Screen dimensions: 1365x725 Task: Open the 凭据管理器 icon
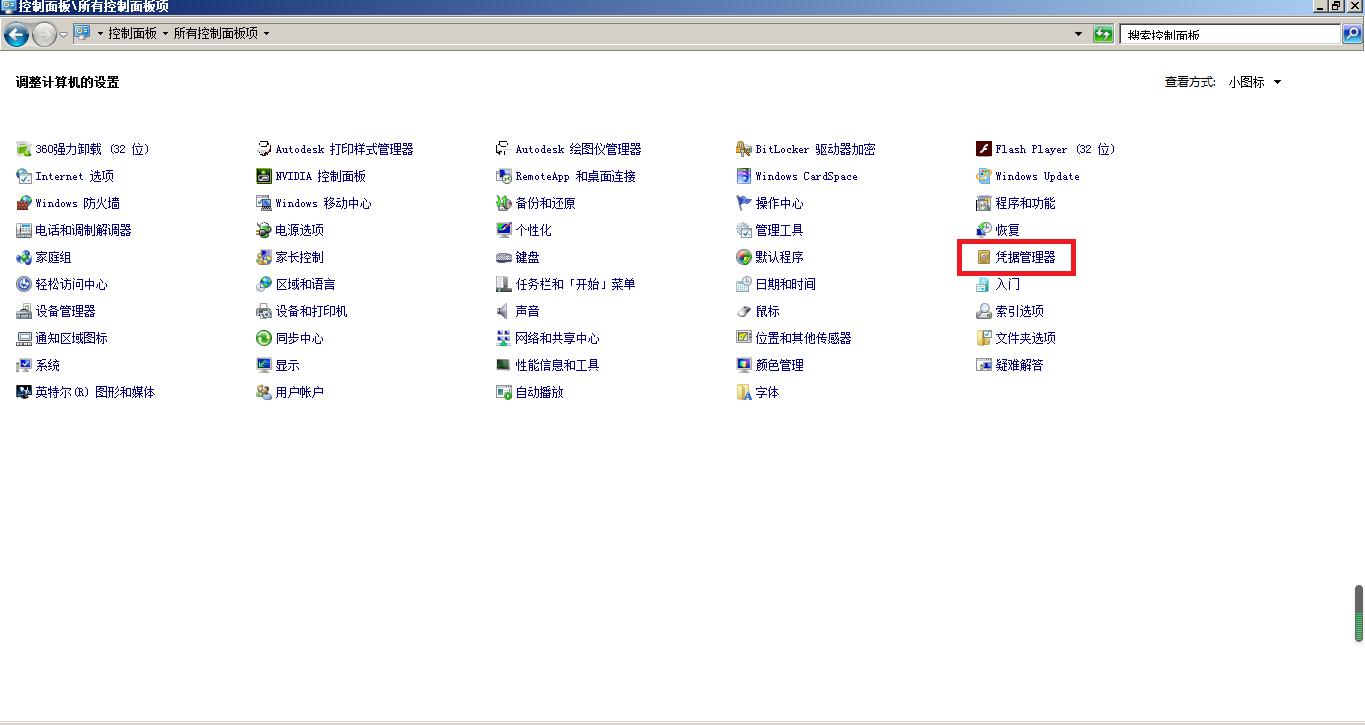click(984, 257)
